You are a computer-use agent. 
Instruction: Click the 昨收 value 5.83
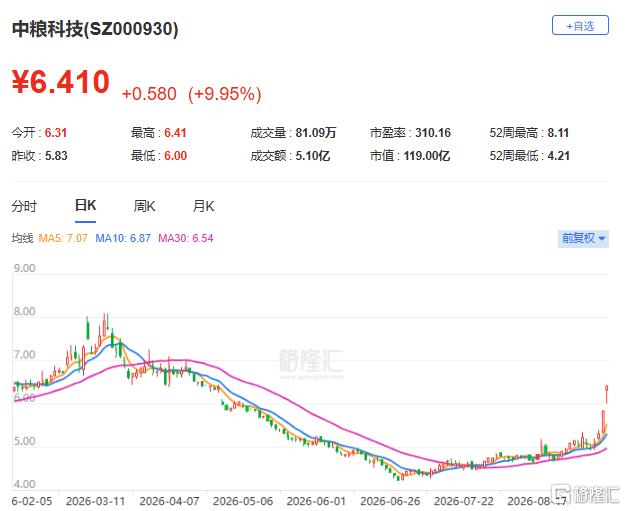tap(56, 156)
